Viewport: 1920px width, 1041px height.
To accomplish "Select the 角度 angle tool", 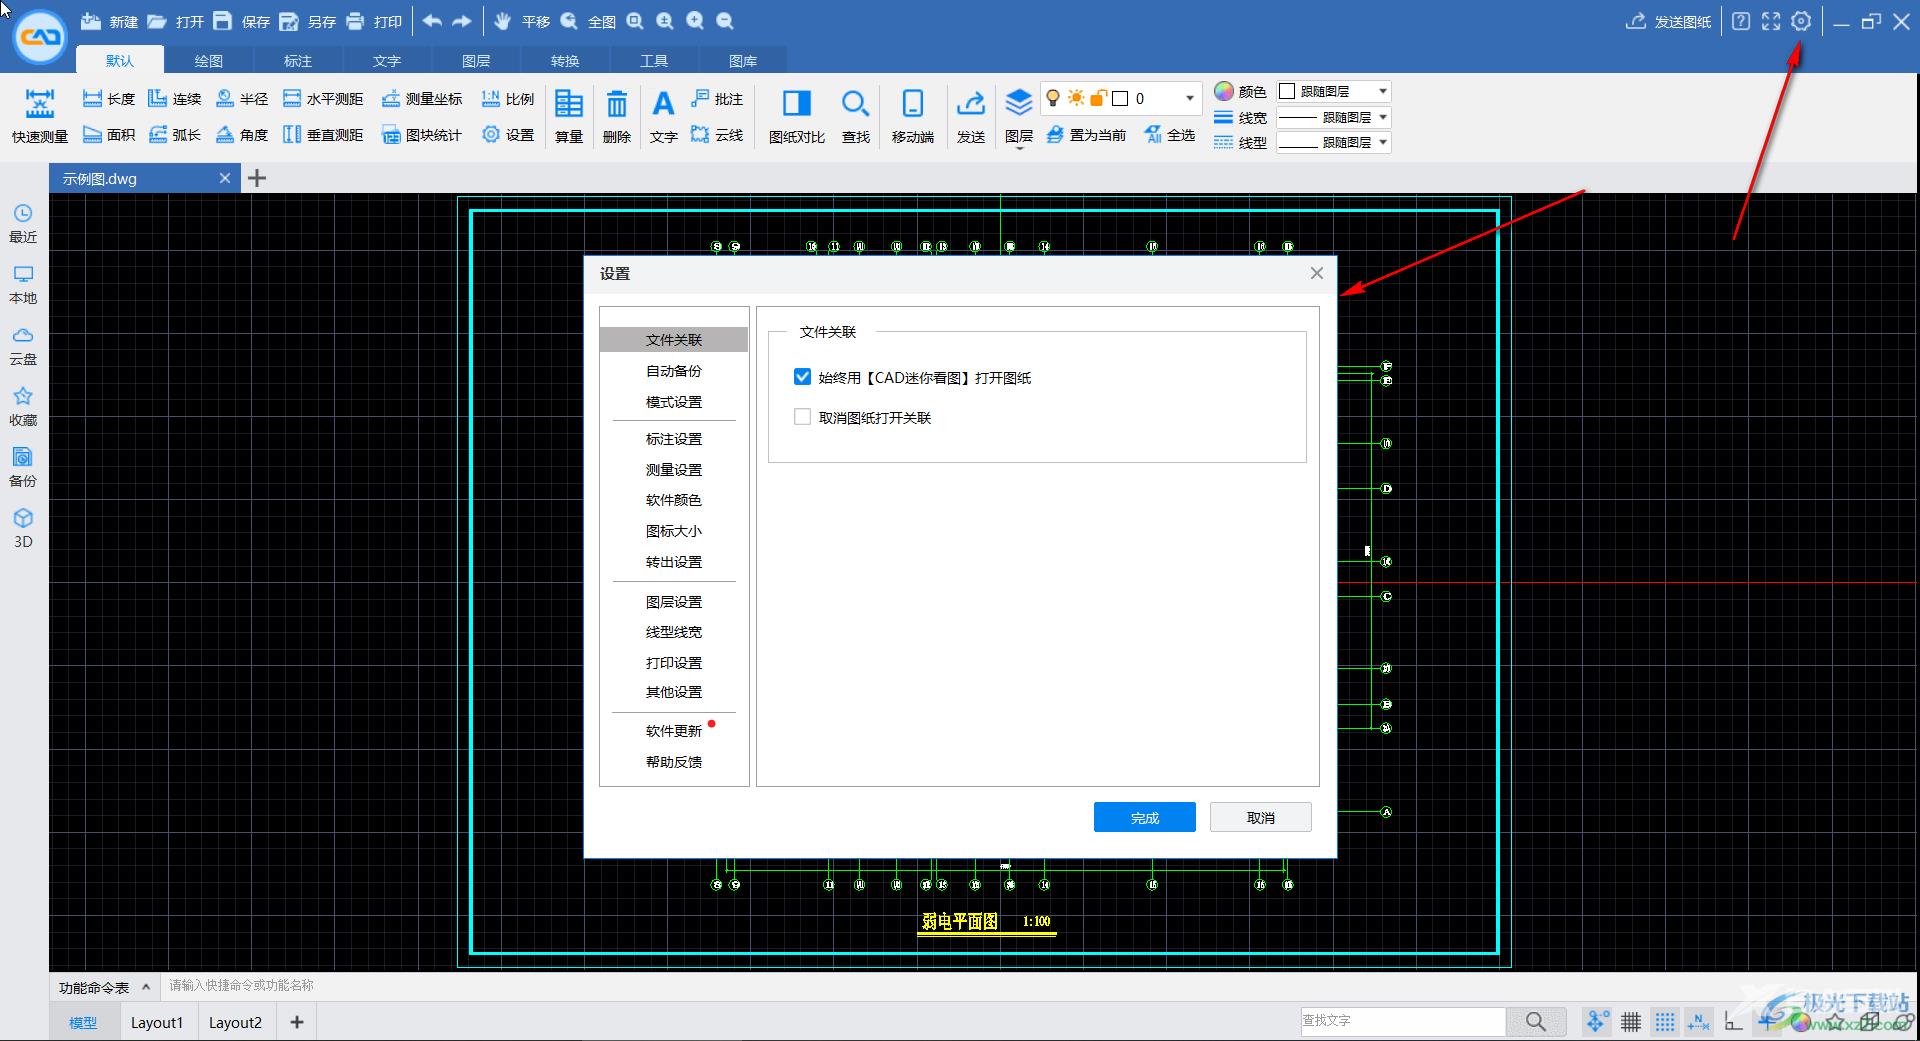I will [242, 134].
